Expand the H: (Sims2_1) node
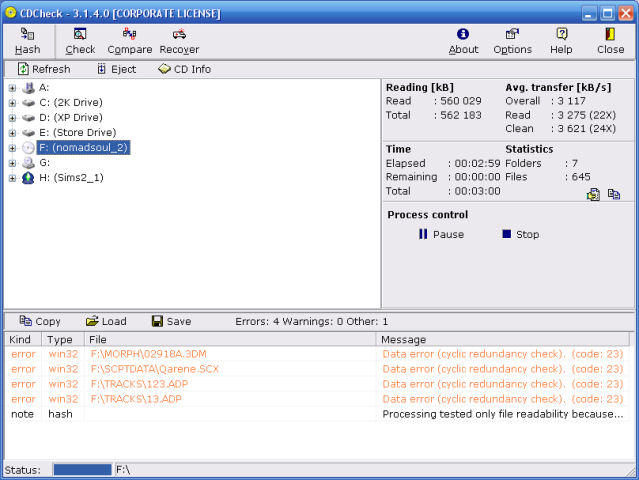 click(12, 178)
